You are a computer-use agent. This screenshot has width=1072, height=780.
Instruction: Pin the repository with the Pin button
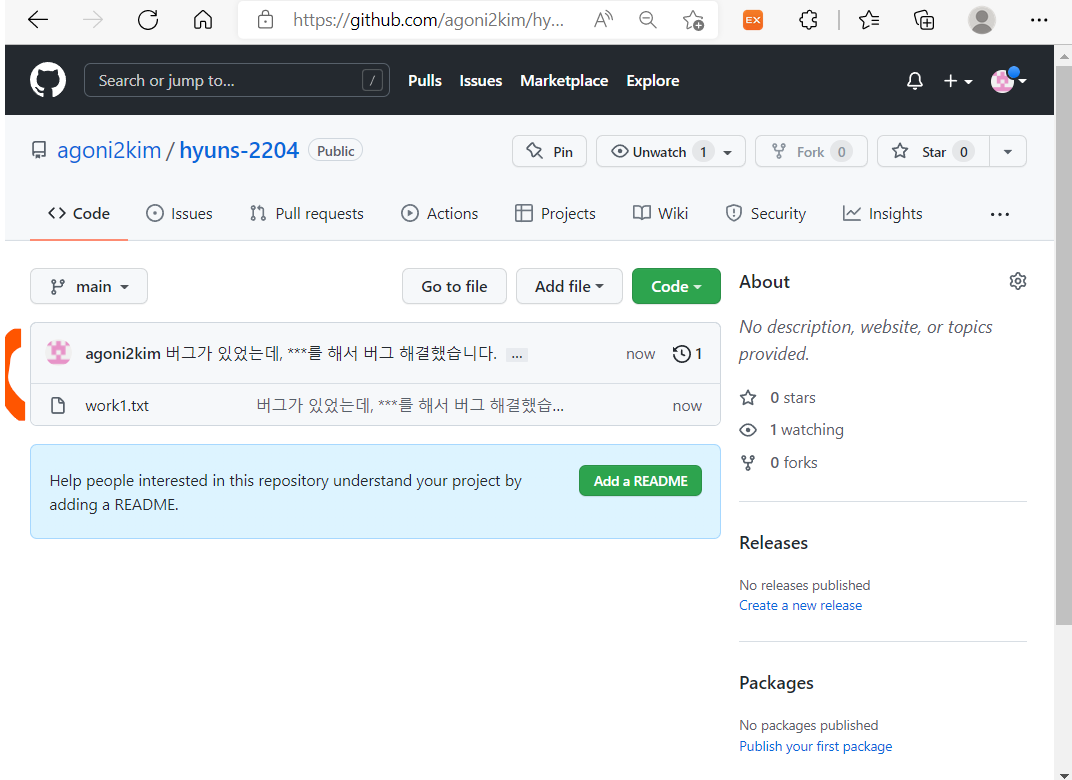549,151
